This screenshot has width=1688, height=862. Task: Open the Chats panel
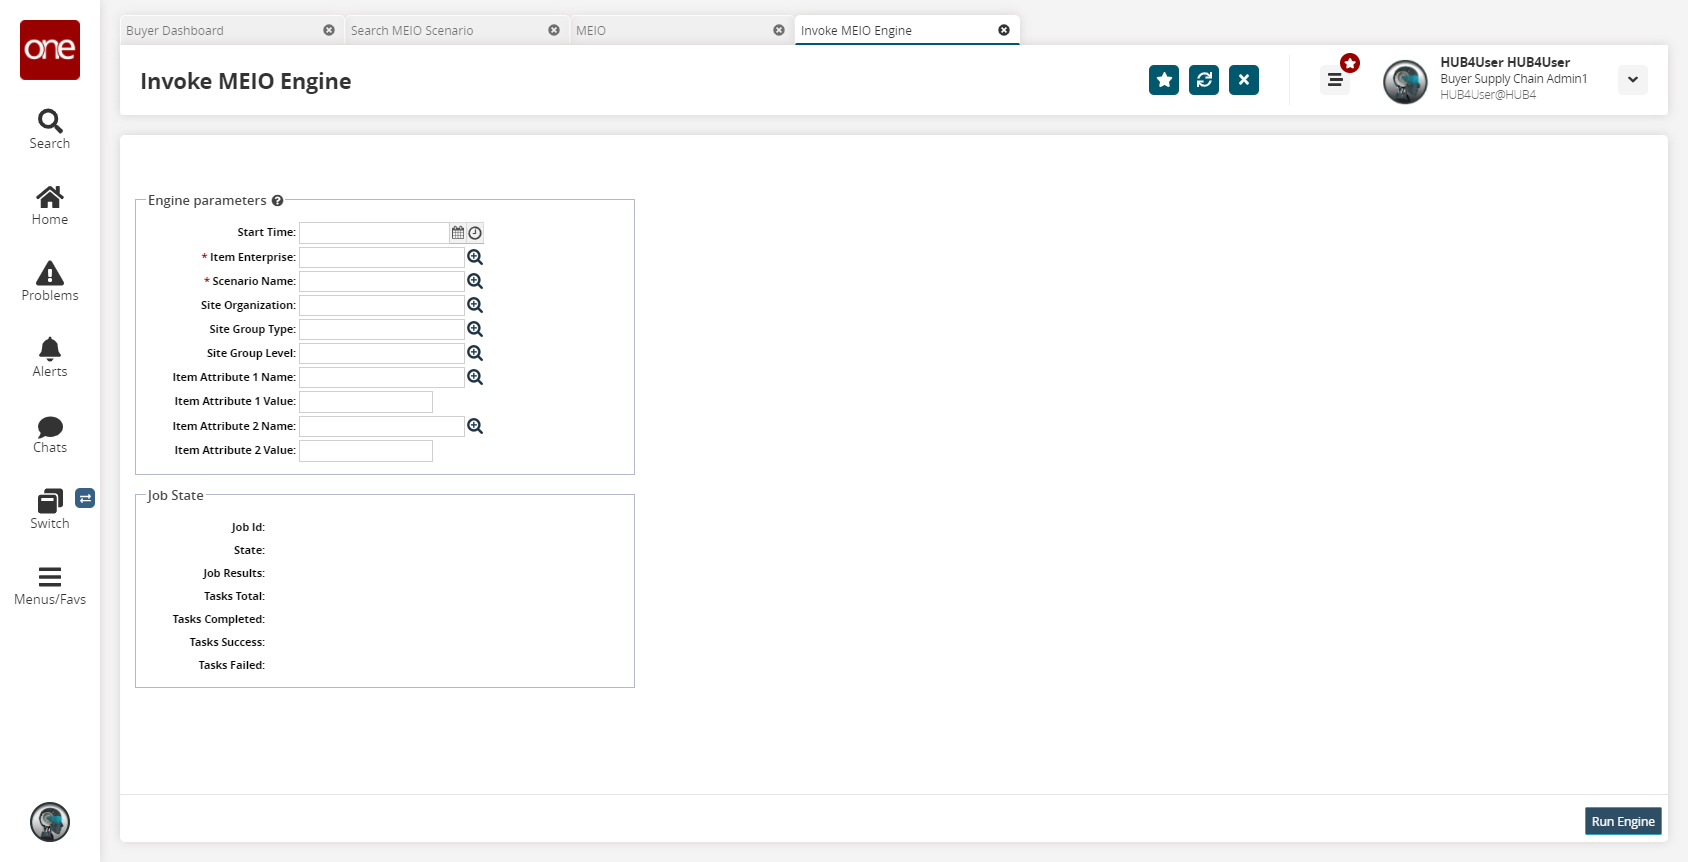pyautogui.click(x=50, y=433)
